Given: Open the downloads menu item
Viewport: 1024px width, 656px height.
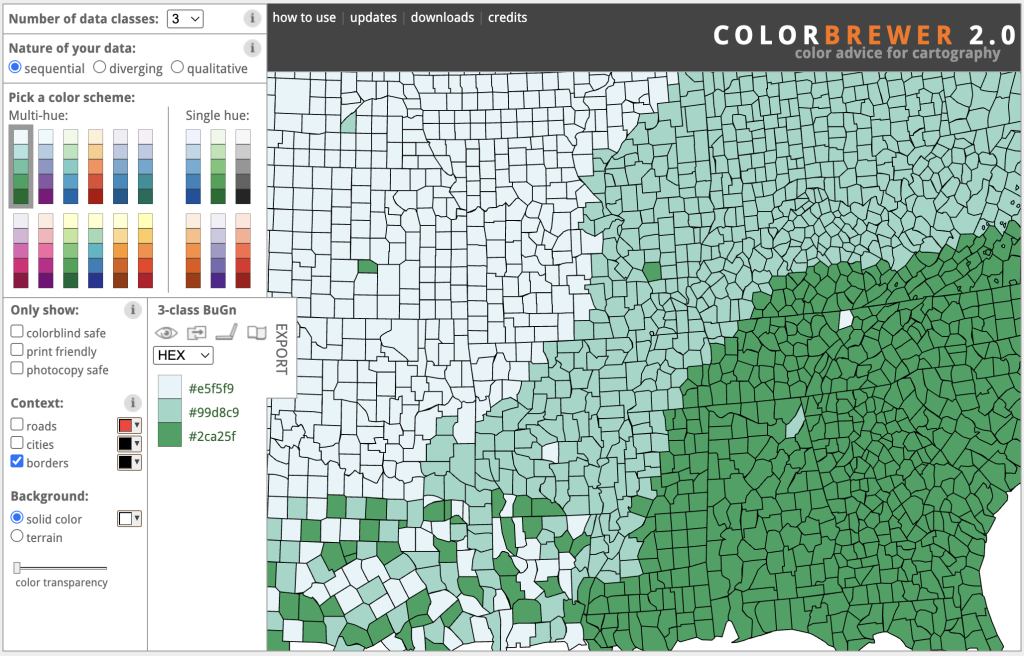Looking at the screenshot, I should pyautogui.click(x=442, y=18).
